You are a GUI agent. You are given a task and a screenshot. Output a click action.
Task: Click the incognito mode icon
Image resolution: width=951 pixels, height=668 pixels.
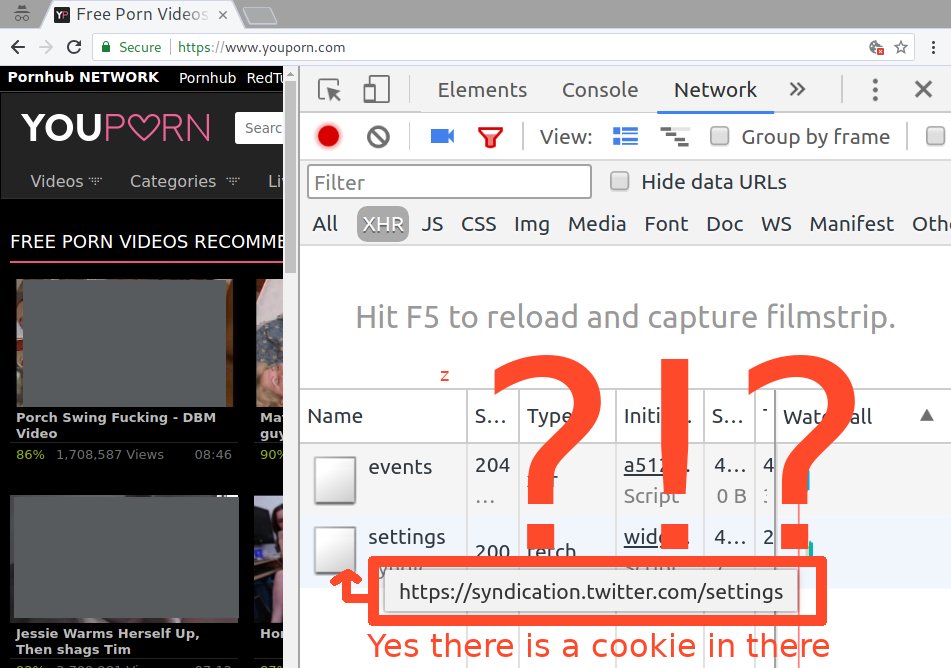[x=22, y=13]
